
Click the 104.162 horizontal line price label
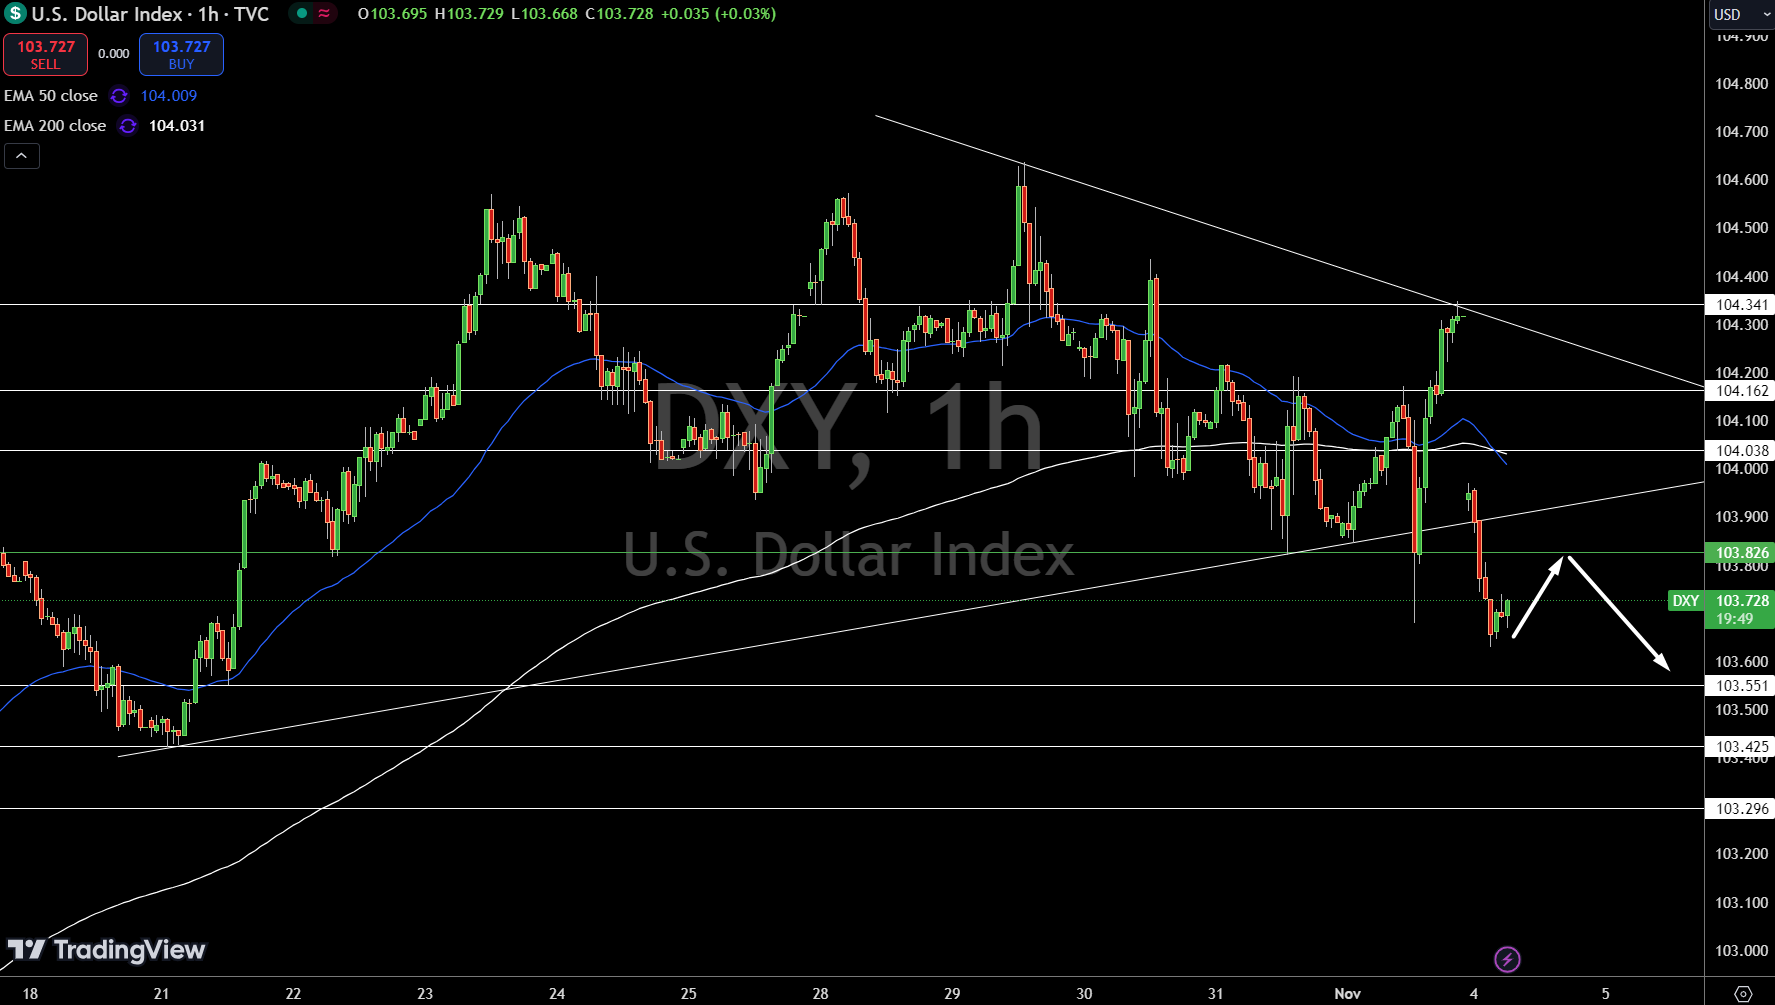click(x=1741, y=391)
